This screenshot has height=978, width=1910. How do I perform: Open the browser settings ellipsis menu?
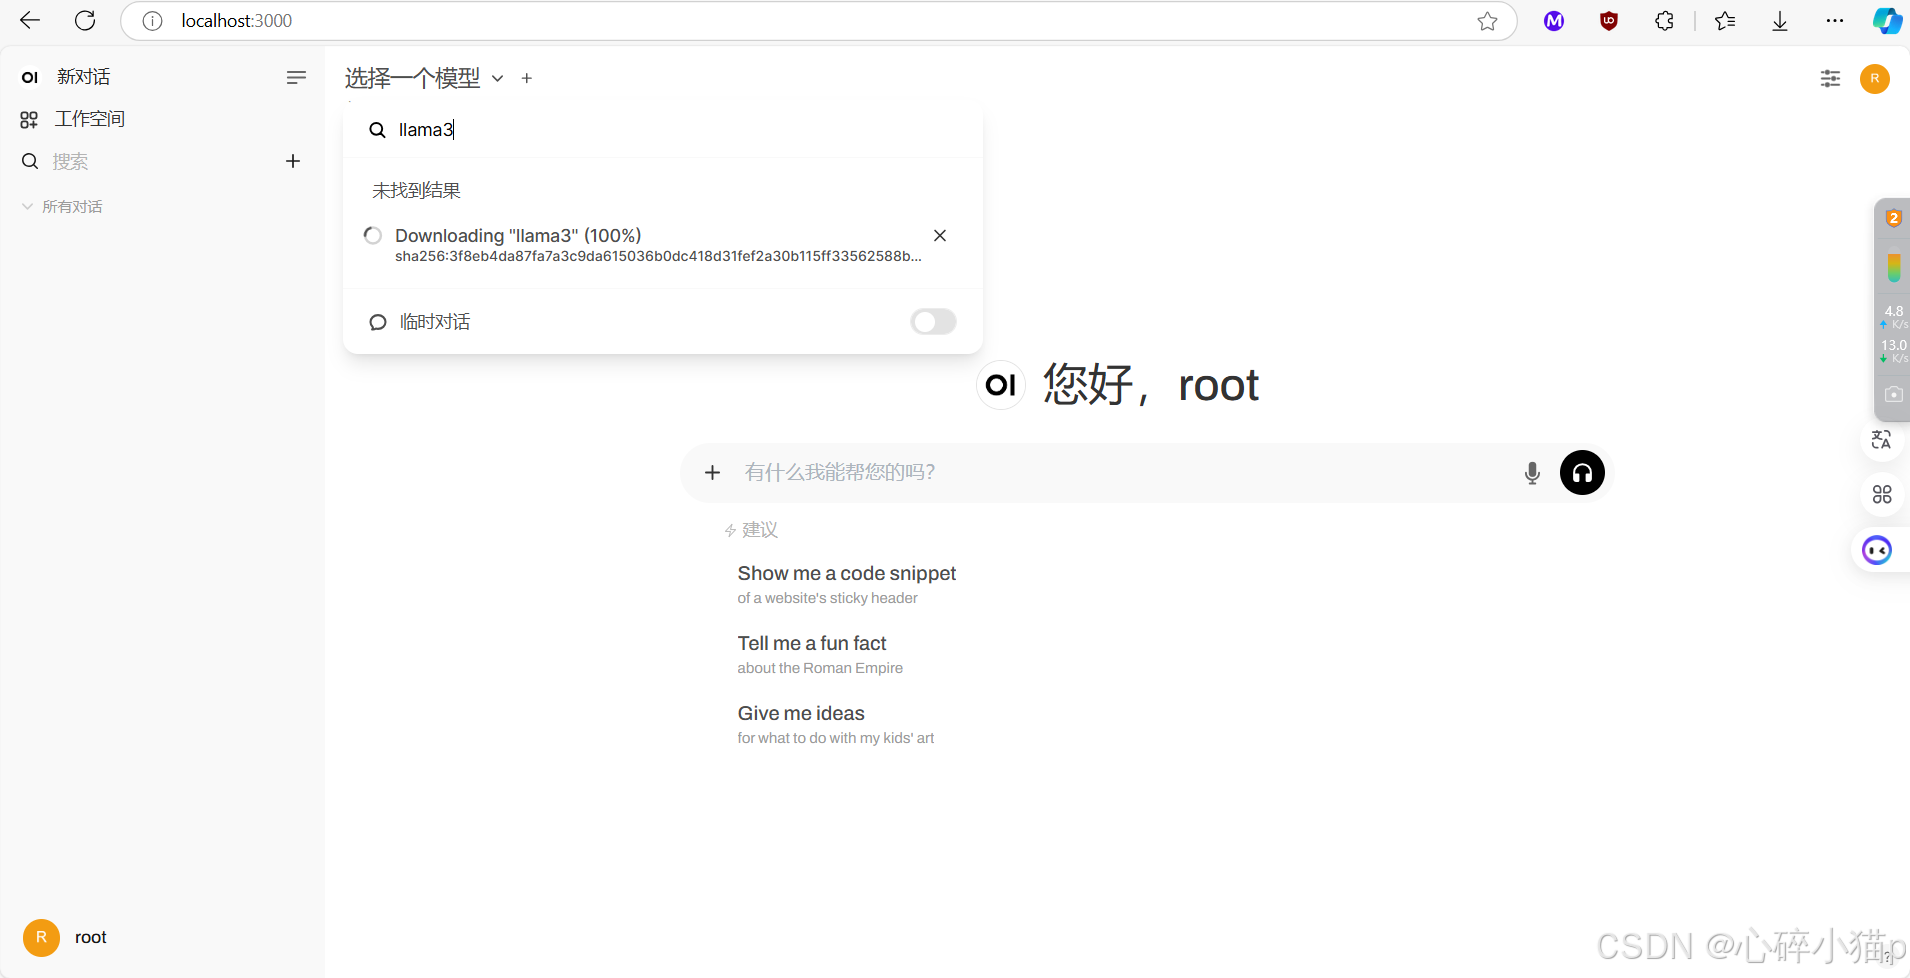pos(1834,20)
